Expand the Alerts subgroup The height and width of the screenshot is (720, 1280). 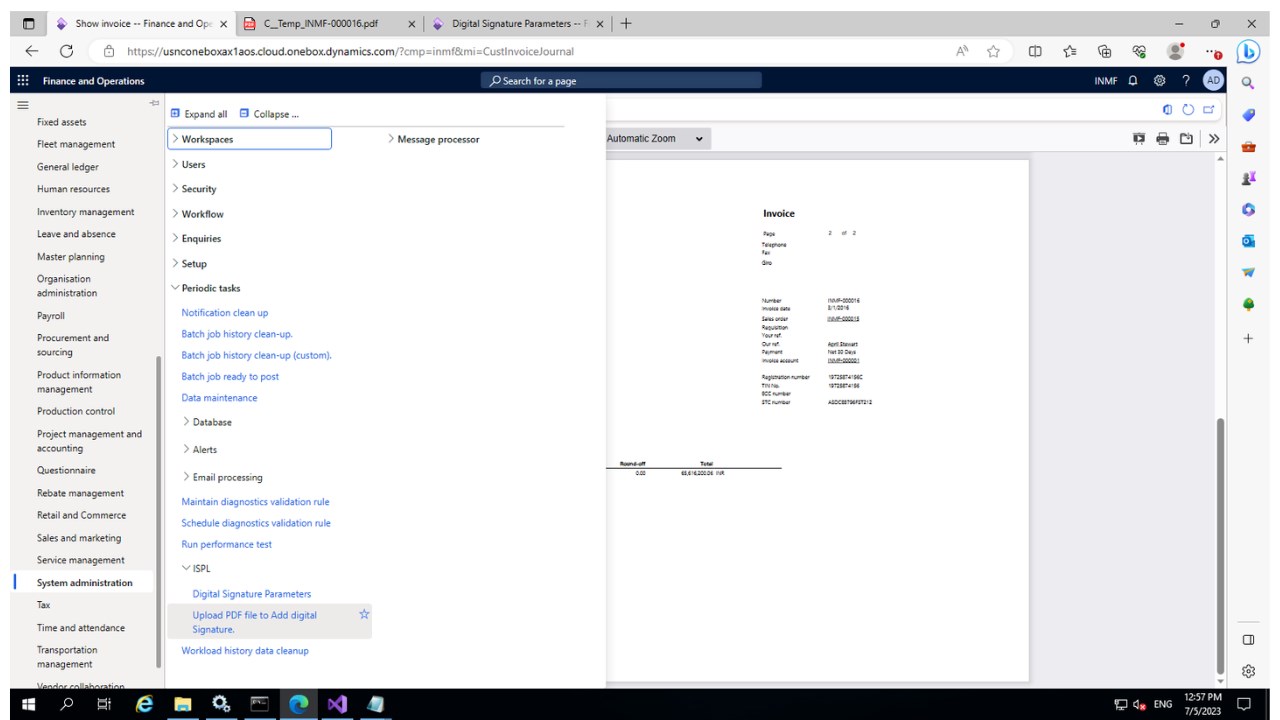(200, 449)
